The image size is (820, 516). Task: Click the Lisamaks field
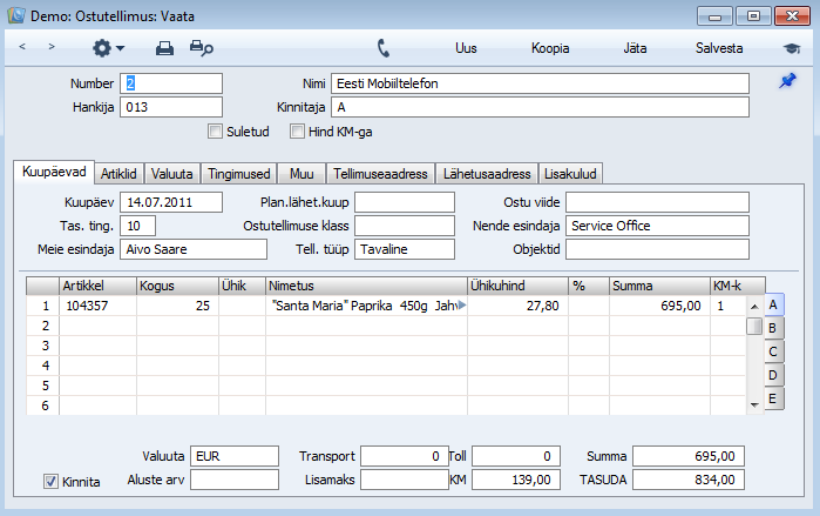(x=404, y=479)
